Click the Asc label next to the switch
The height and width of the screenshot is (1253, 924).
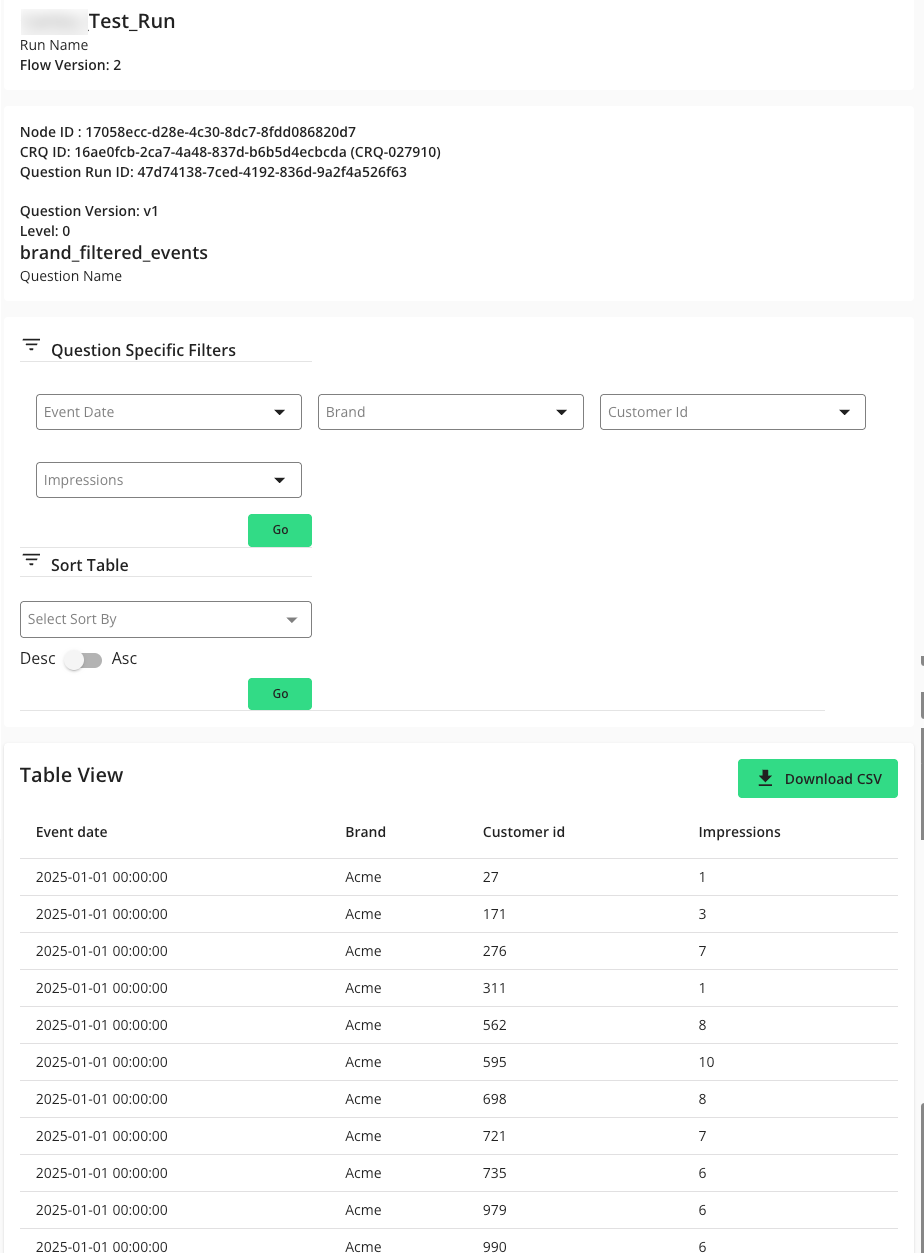[124, 659]
